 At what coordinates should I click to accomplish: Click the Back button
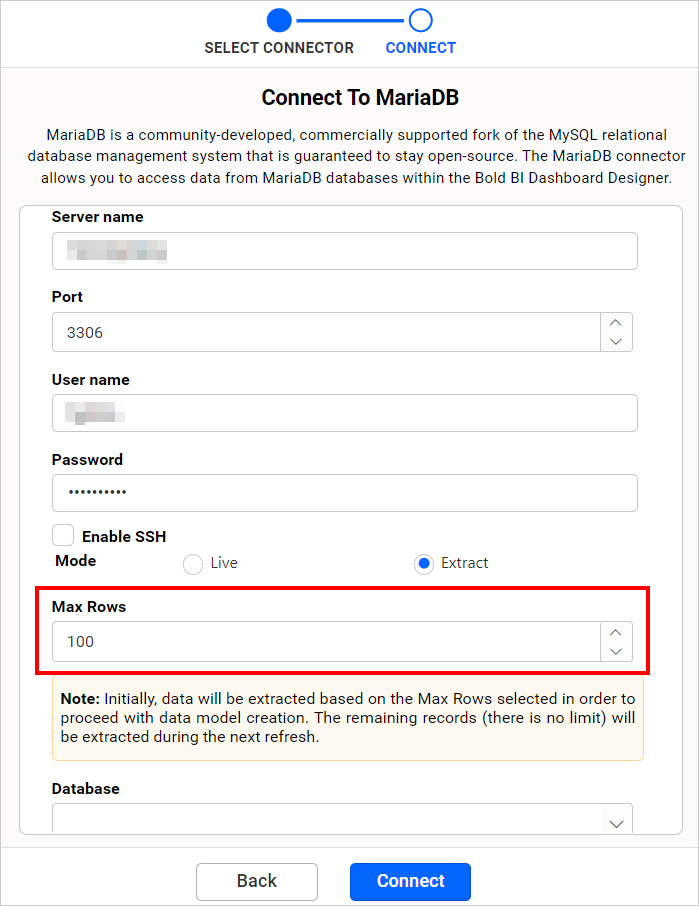257,881
